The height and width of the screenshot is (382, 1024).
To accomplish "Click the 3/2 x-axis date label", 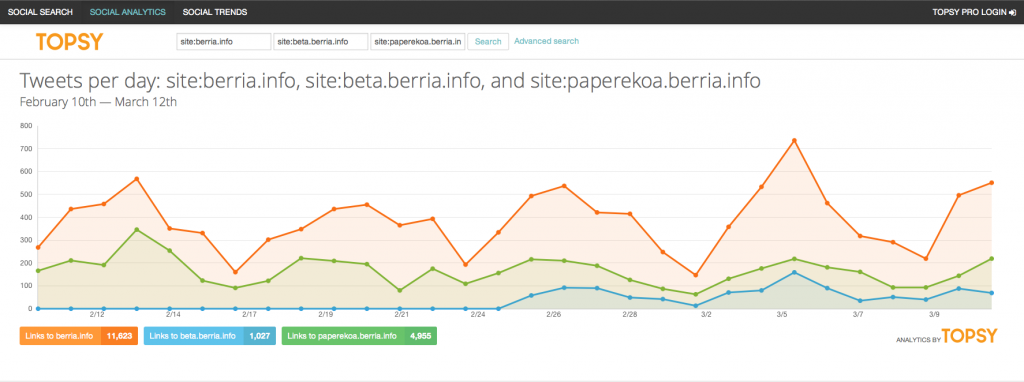I will [706, 315].
